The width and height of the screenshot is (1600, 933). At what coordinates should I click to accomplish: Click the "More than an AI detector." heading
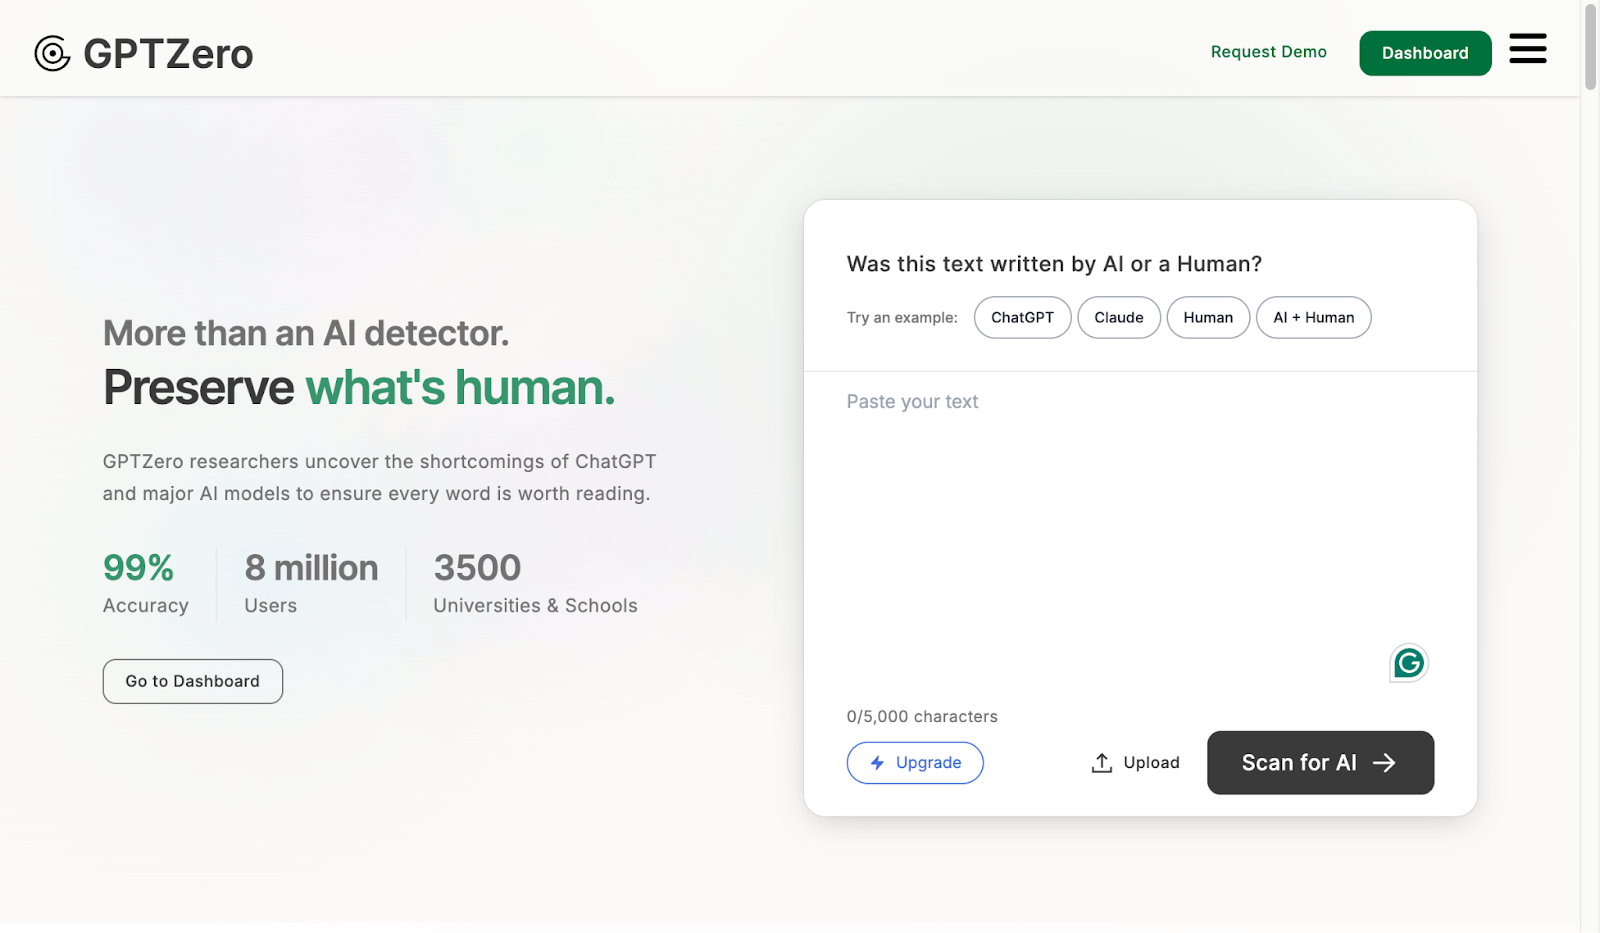coord(306,333)
